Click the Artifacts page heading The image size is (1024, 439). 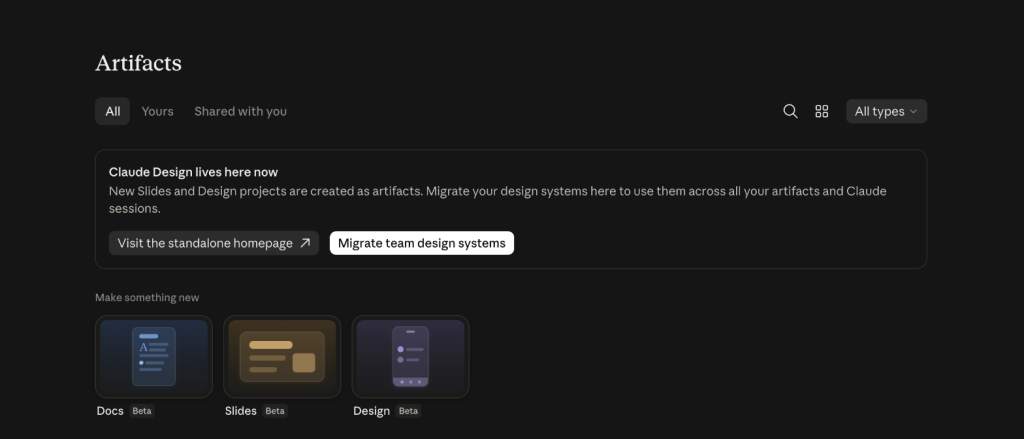click(138, 63)
